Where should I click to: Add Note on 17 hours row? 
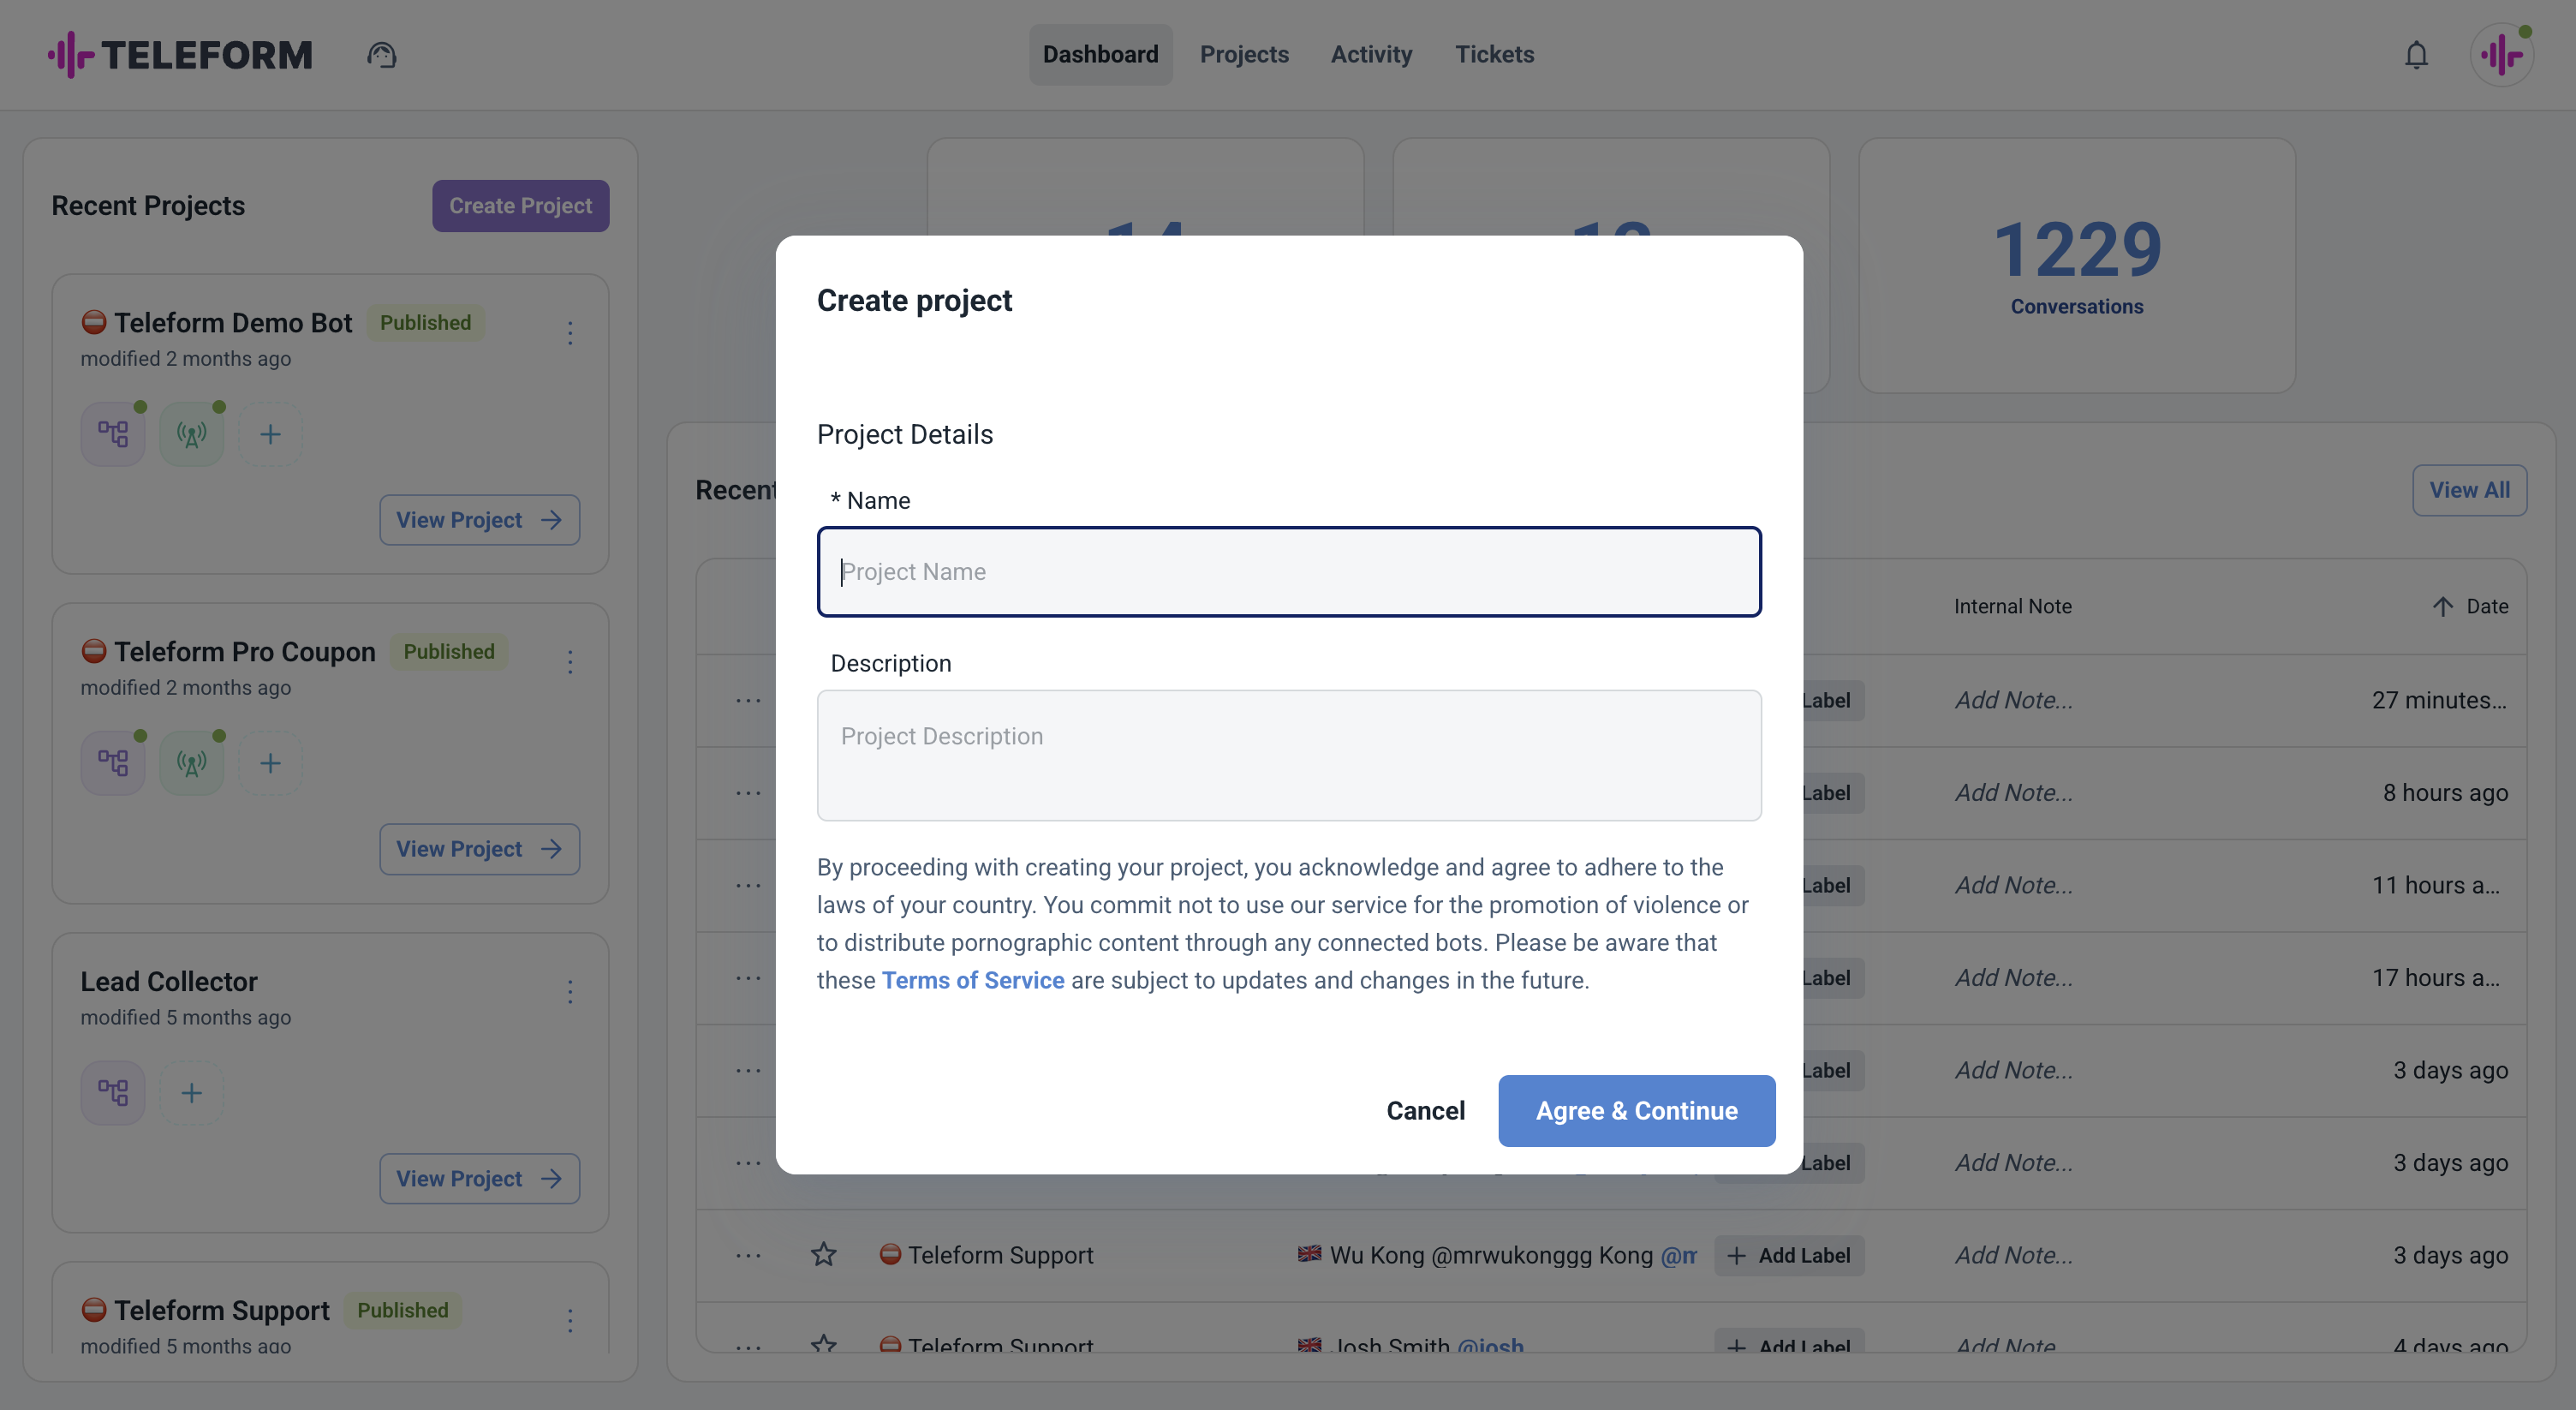(2014, 977)
